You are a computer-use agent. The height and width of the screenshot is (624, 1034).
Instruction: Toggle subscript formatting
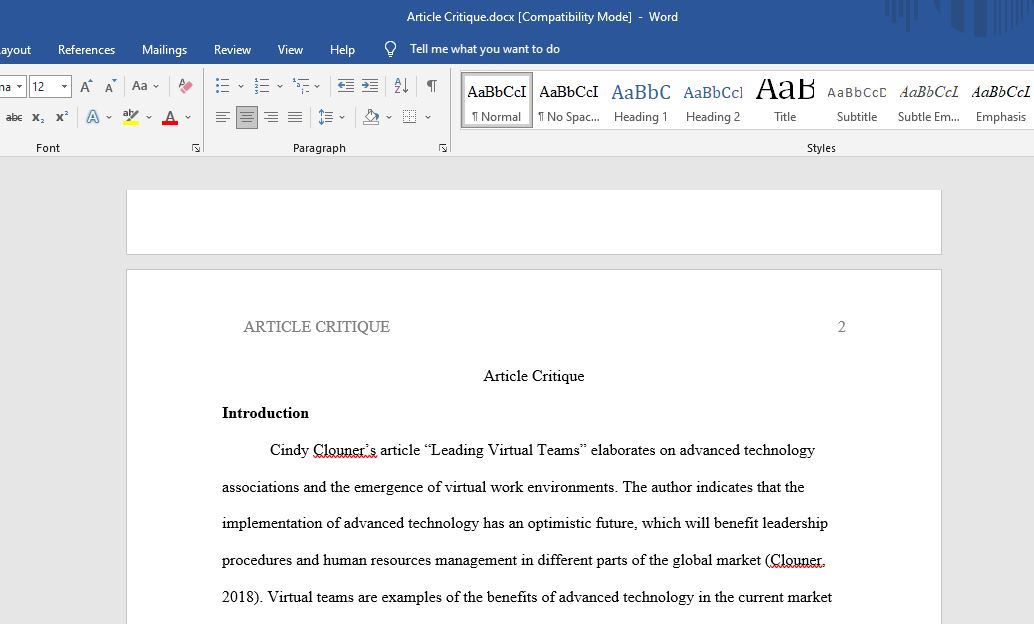[38, 117]
